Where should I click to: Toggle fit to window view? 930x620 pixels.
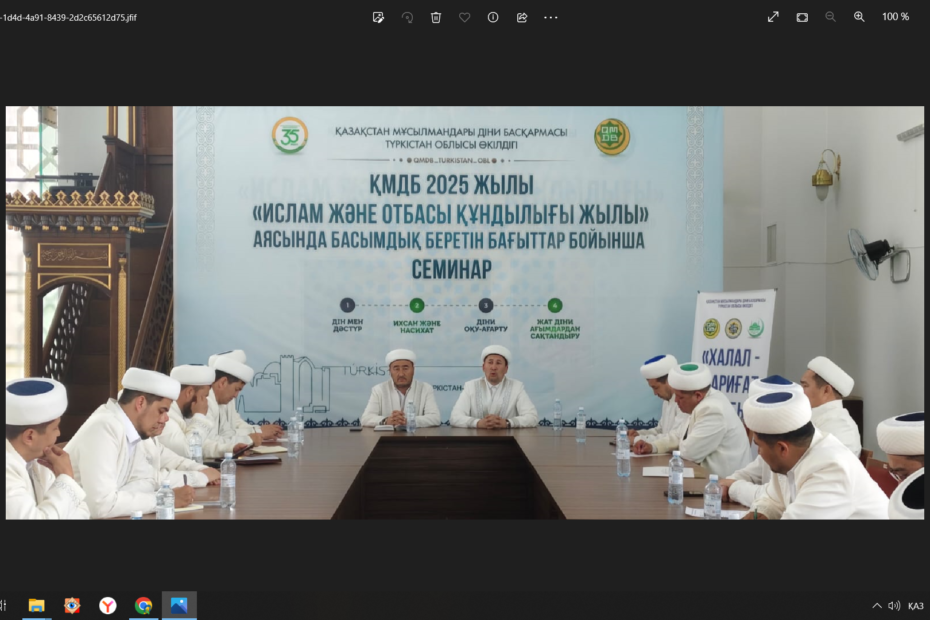pos(802,17)
